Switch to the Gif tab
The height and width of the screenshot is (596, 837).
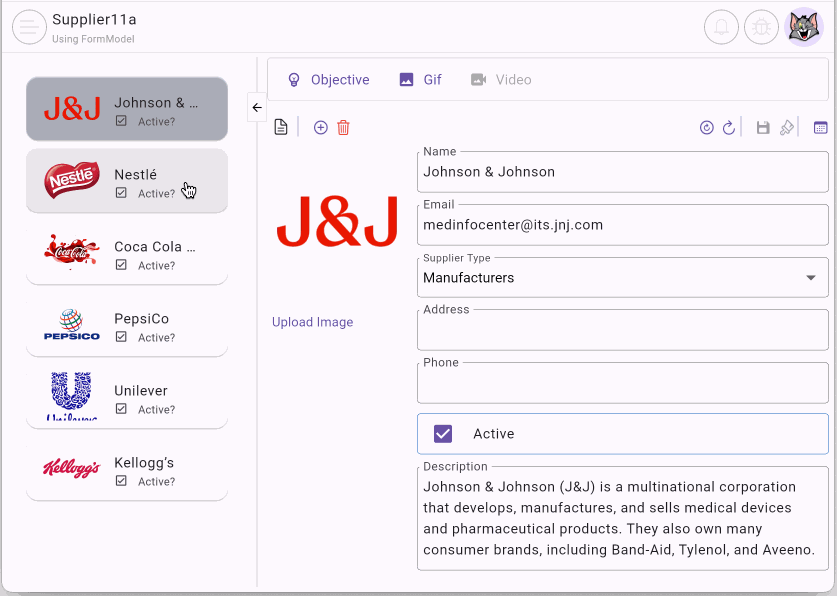pos(420,80)
